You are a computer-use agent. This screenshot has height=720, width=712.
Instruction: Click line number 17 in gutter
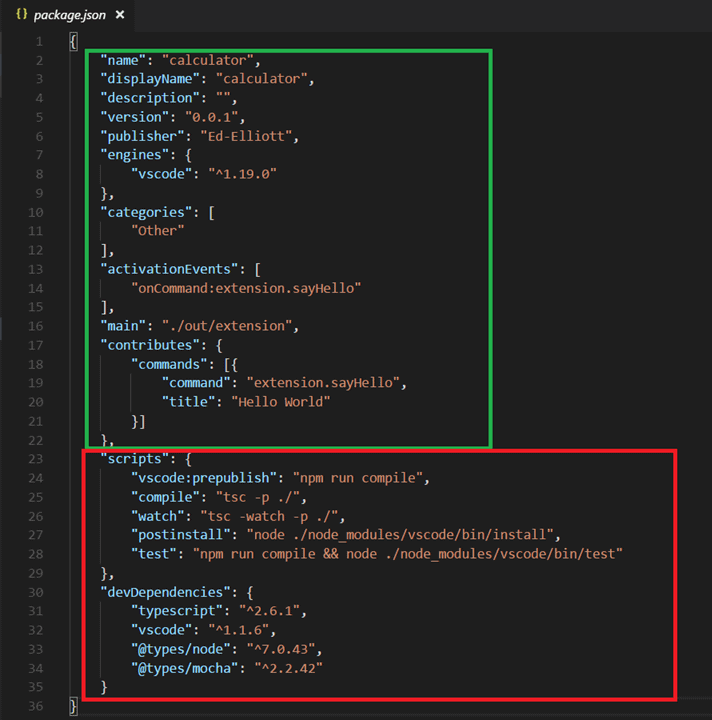coord(36,345)
